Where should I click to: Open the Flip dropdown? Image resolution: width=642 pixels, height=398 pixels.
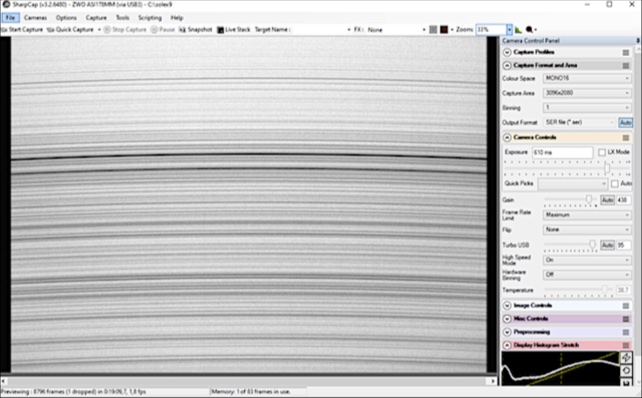coord(587,230)
